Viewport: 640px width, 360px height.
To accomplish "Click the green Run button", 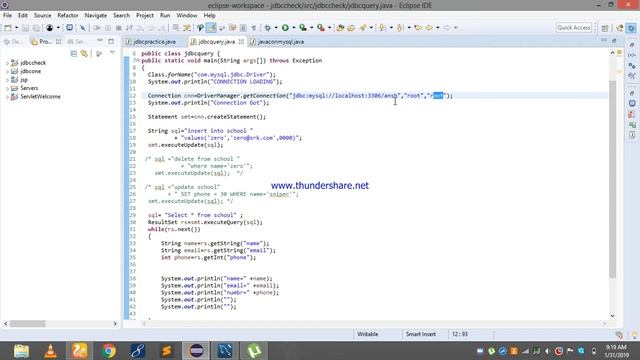I will click(285, 28).
